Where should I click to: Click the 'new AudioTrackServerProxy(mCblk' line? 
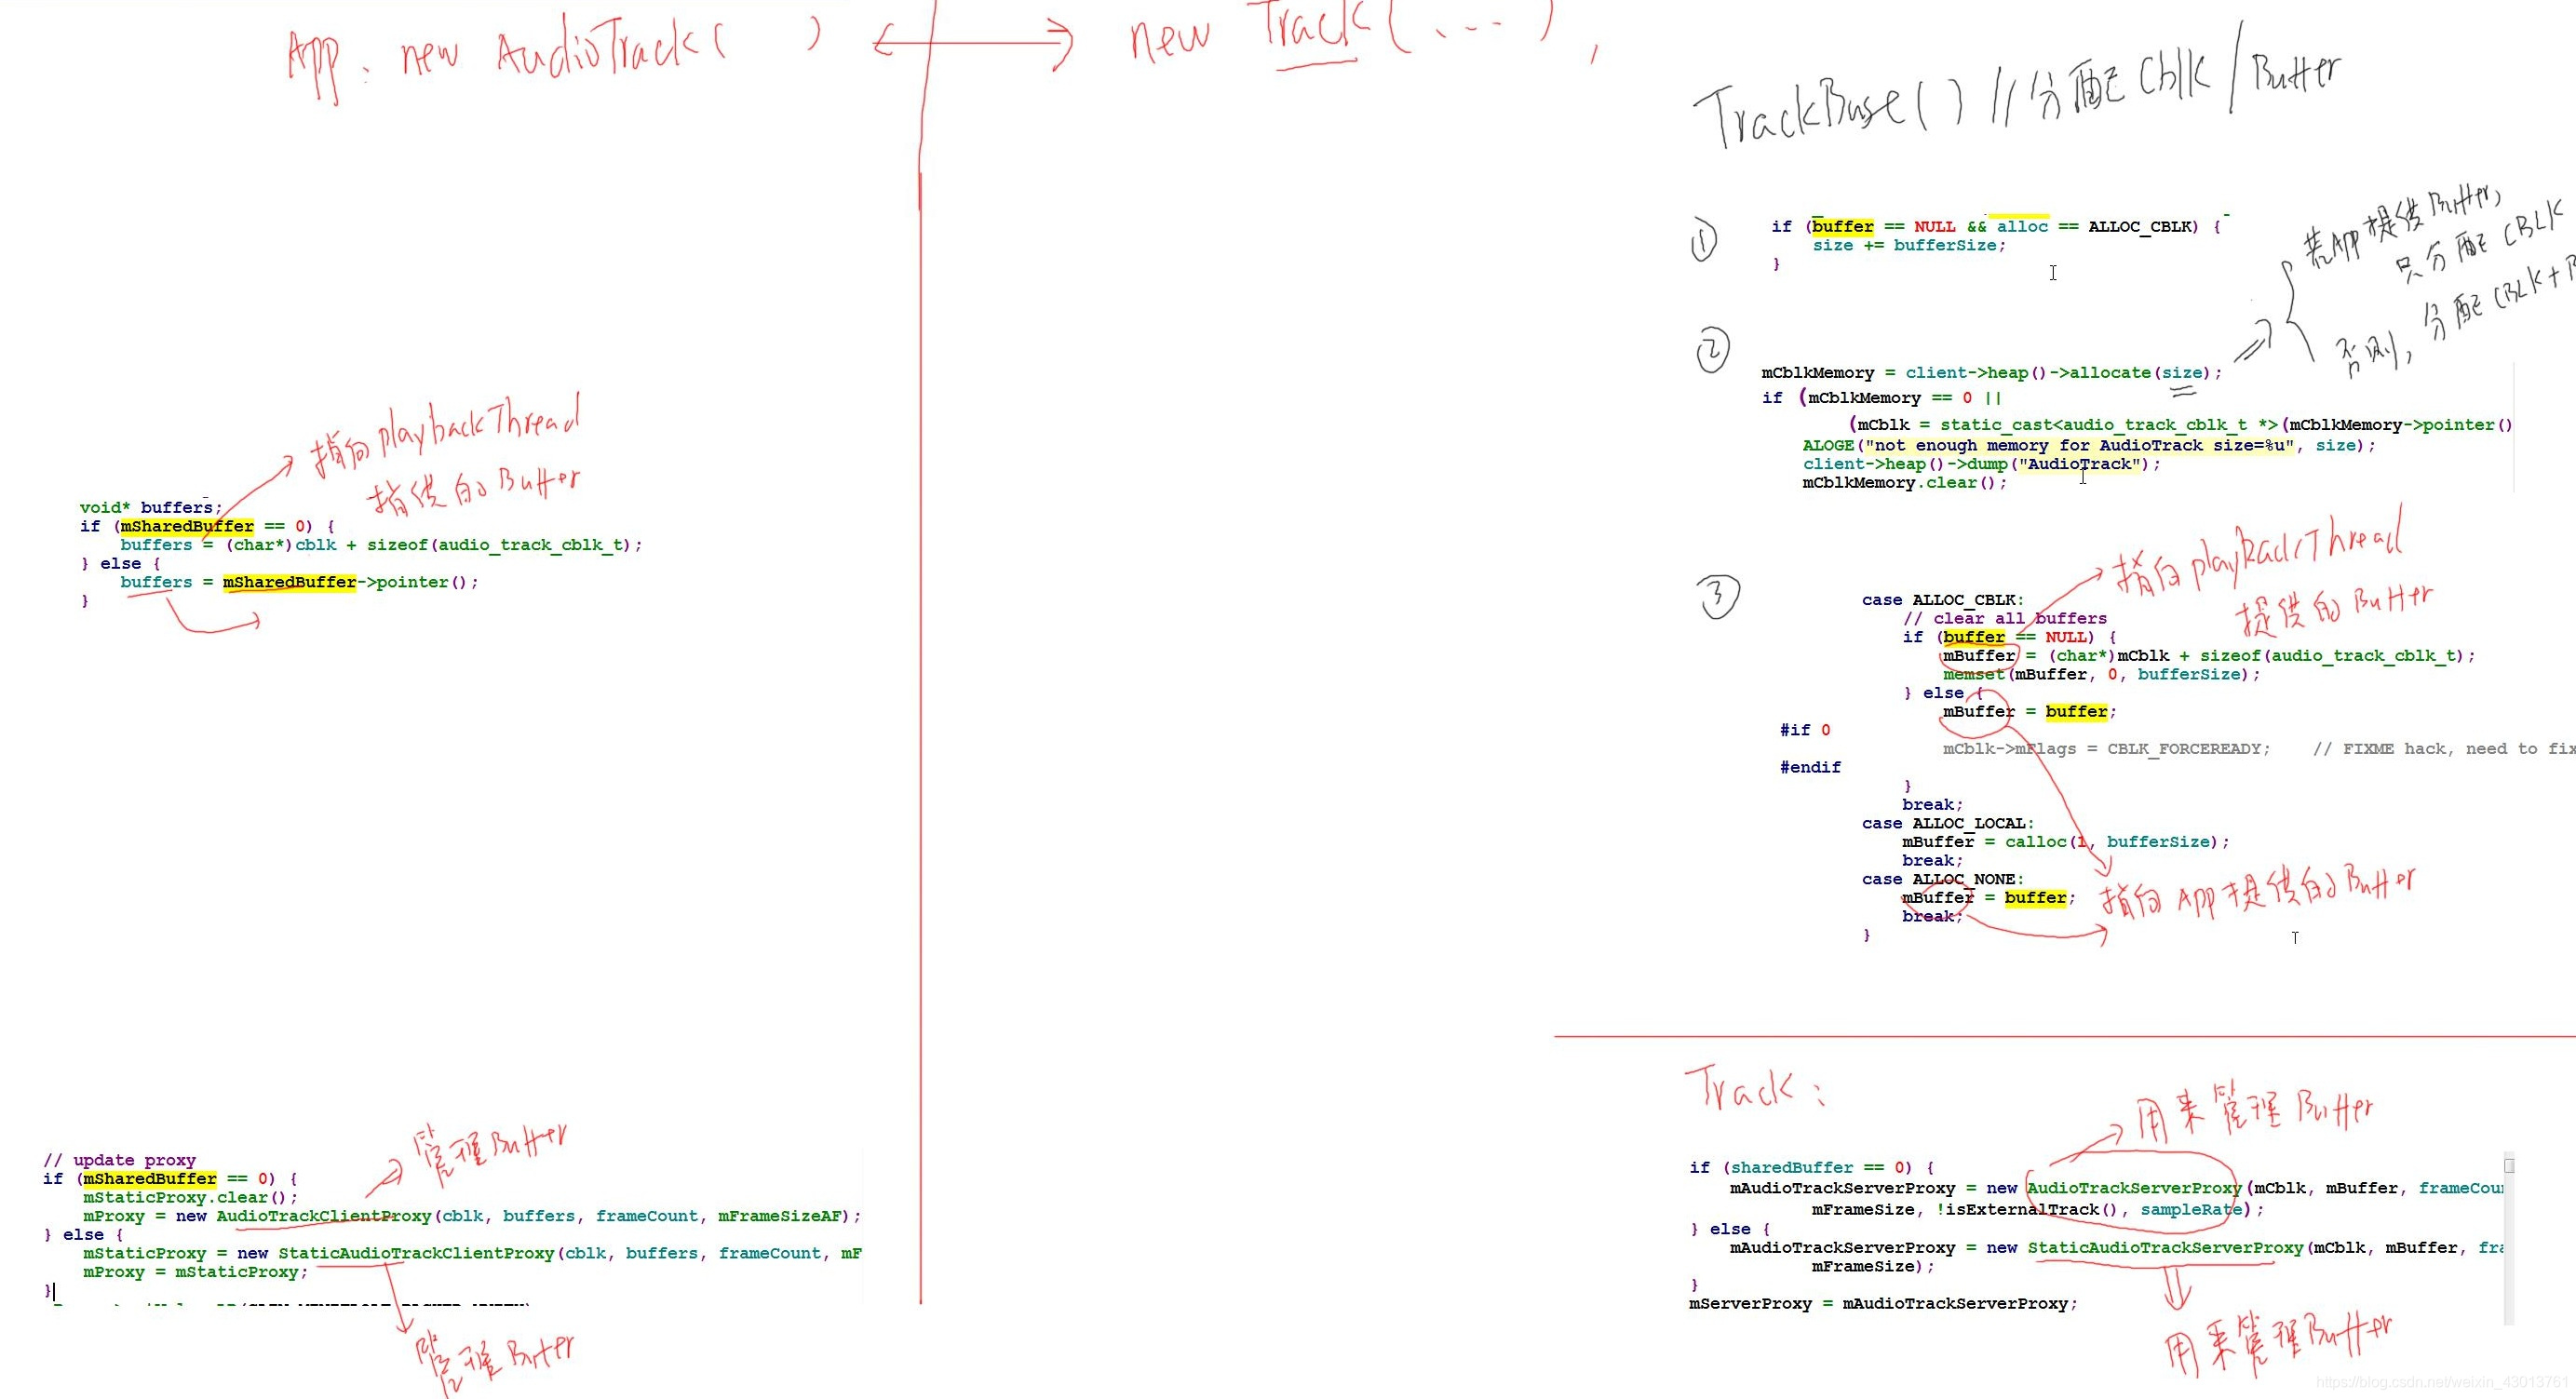(x=2116, y=1188)
